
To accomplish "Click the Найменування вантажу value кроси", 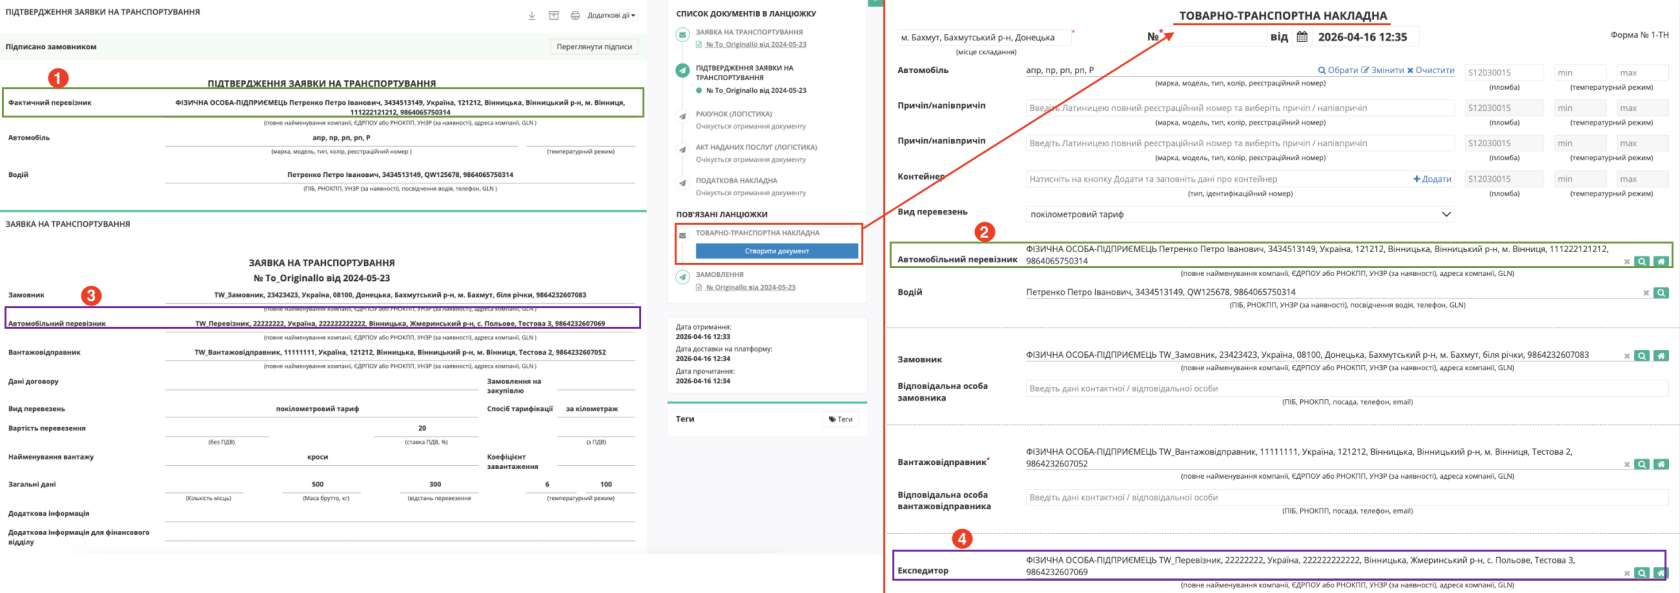I will 318,457.
